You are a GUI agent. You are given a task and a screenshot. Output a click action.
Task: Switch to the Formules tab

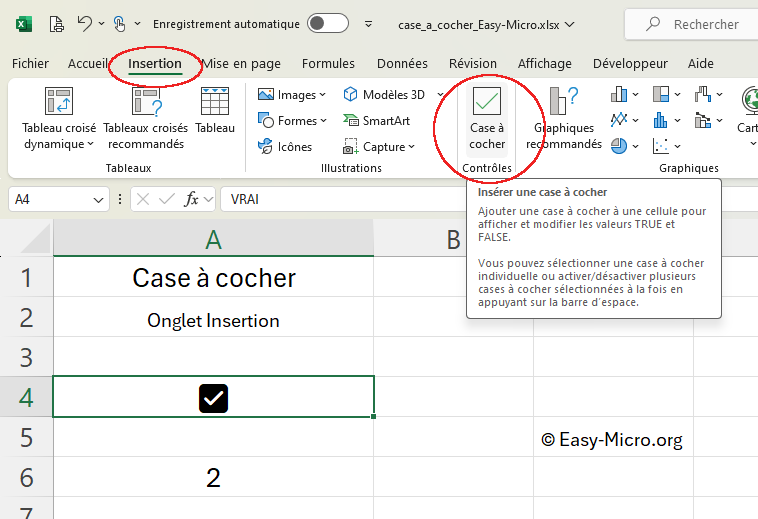click(x=328, y=63)
